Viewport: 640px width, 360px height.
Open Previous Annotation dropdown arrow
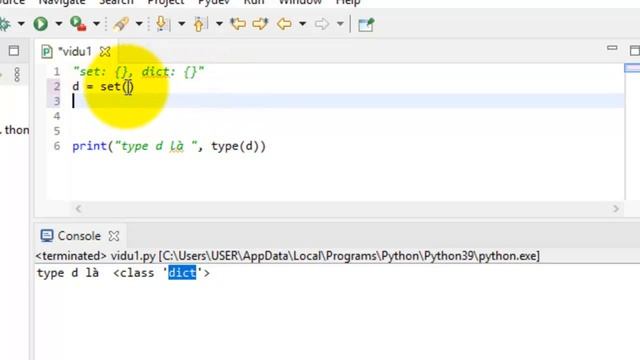[x=219, y=24]
